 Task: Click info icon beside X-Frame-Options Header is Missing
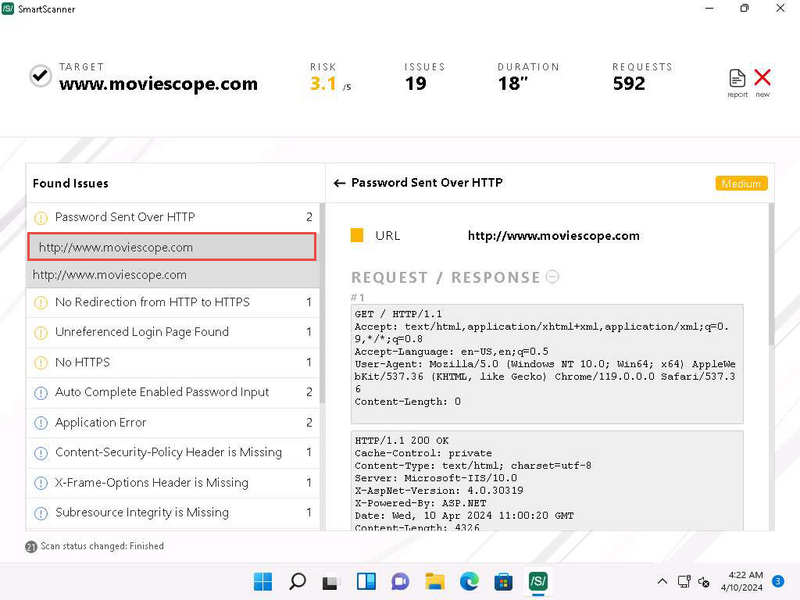pyautogui.click(x=41, y=483)
